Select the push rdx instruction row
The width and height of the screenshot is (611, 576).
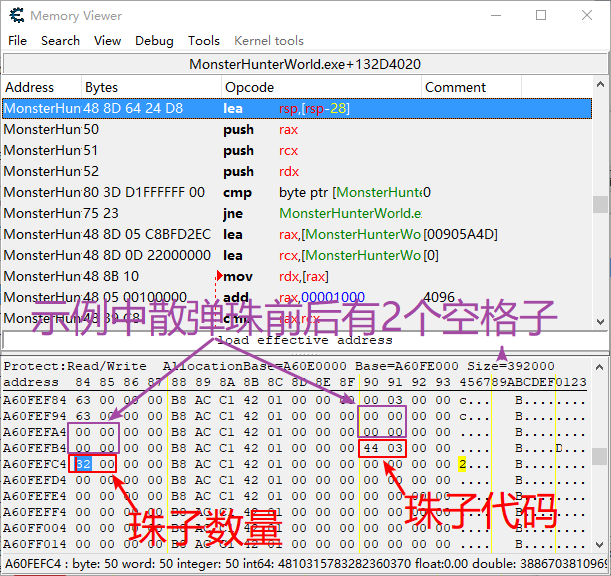tap(297, 171)
